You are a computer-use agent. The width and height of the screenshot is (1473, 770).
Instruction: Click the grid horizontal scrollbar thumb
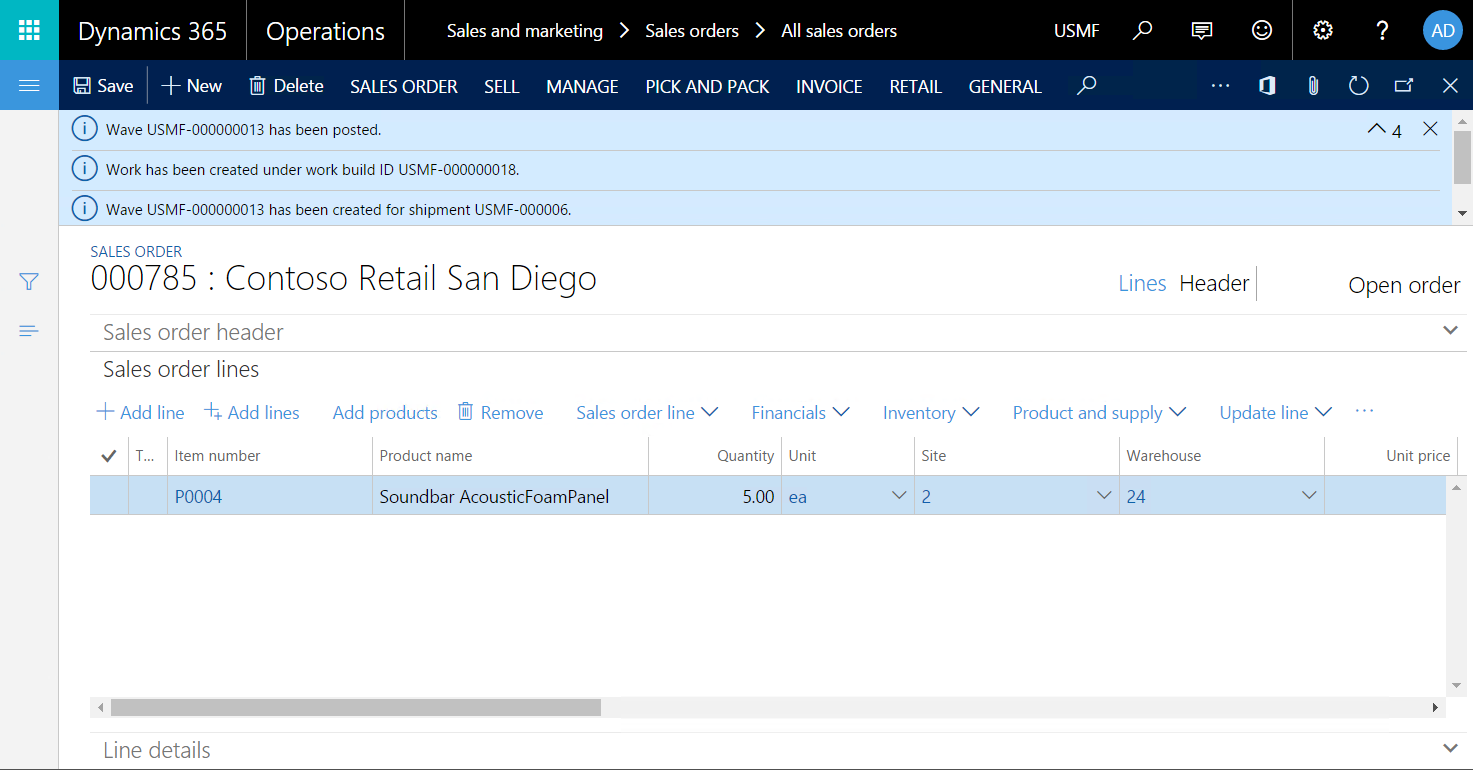click(x=356, y=707)
